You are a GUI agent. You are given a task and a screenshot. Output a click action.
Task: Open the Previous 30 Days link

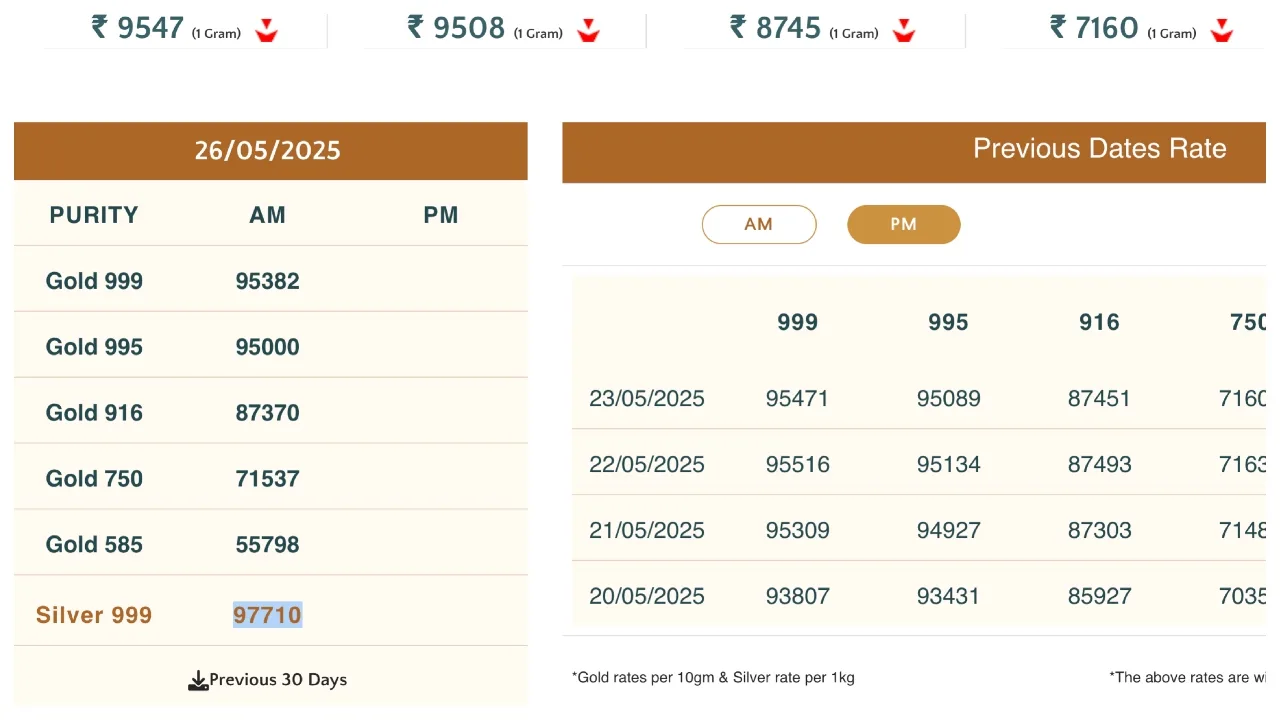point(278,680)
